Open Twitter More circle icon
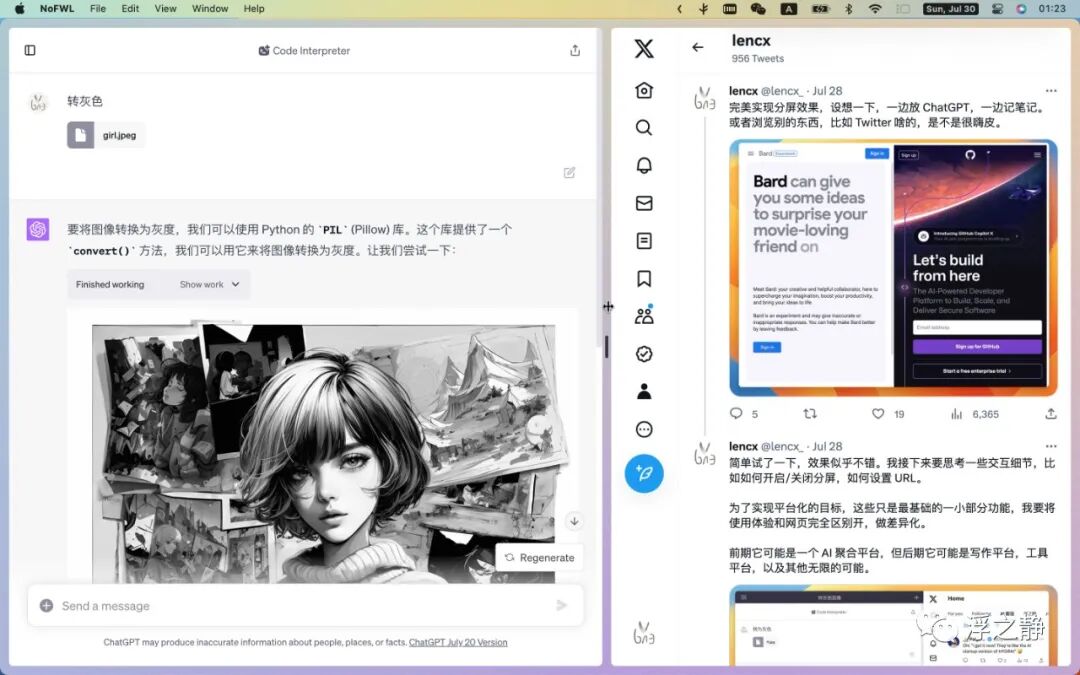The width and height of the screenshot is (1080, 675). pos(644,429)
